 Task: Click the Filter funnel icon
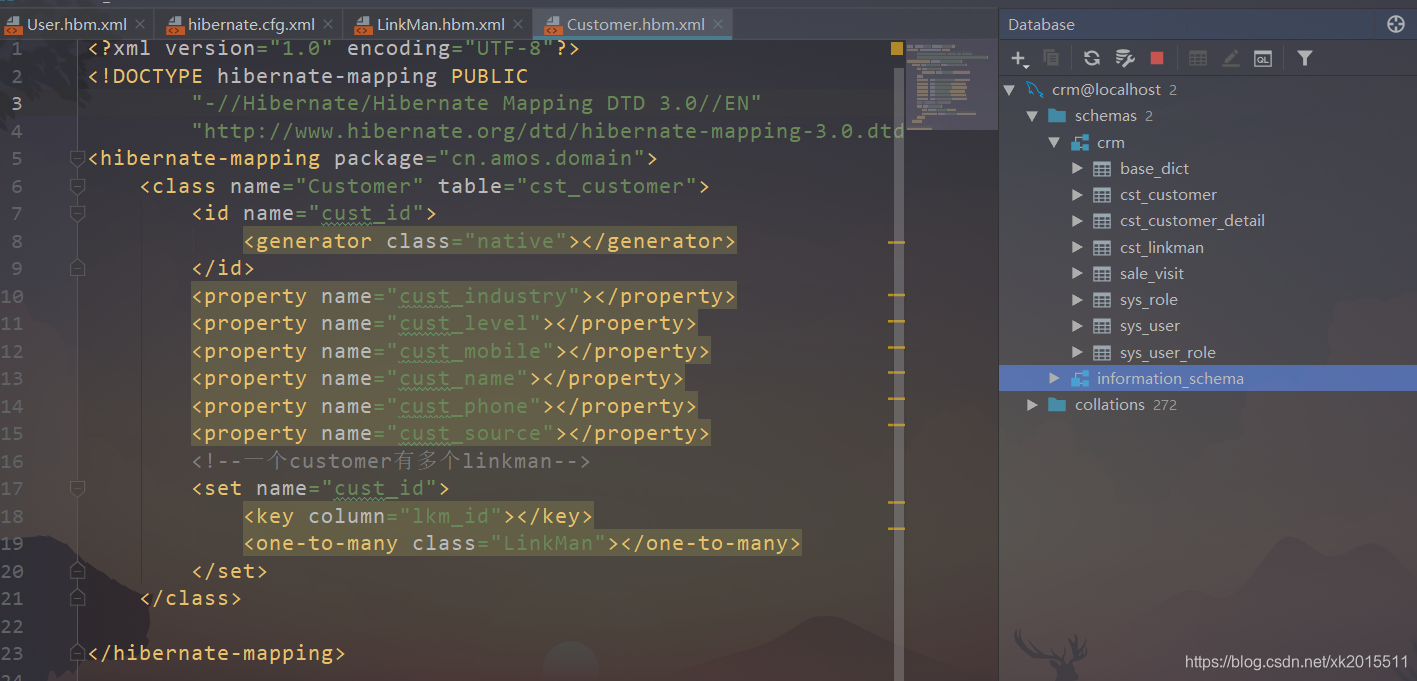pos(1305,58)
